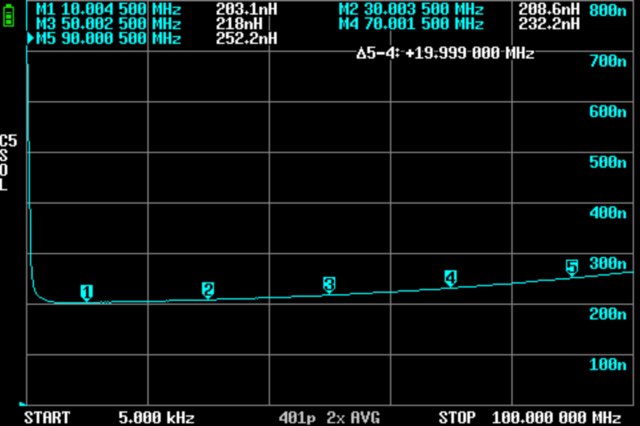Click the 252.2nH value of marker 5

[246, 38]
